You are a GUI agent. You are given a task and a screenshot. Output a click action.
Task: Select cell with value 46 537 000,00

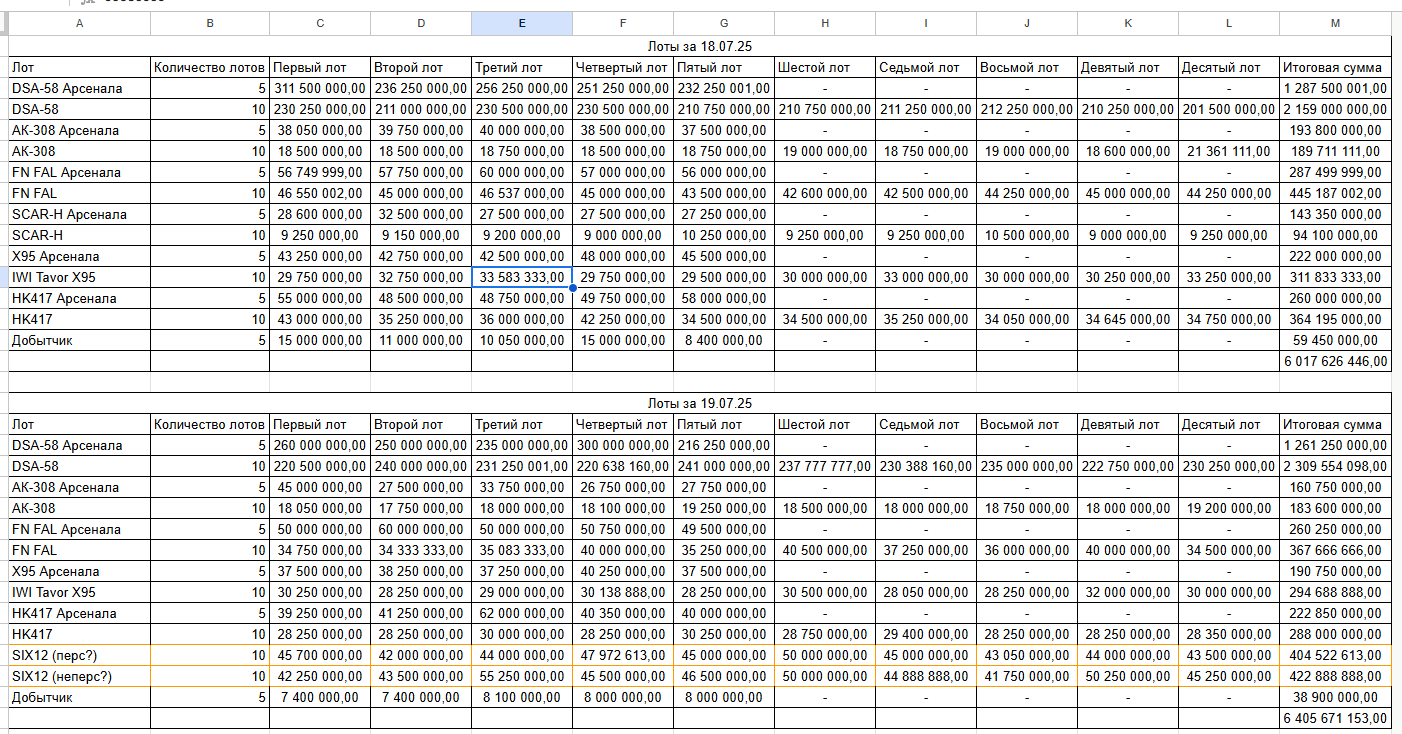click(522, 193)
